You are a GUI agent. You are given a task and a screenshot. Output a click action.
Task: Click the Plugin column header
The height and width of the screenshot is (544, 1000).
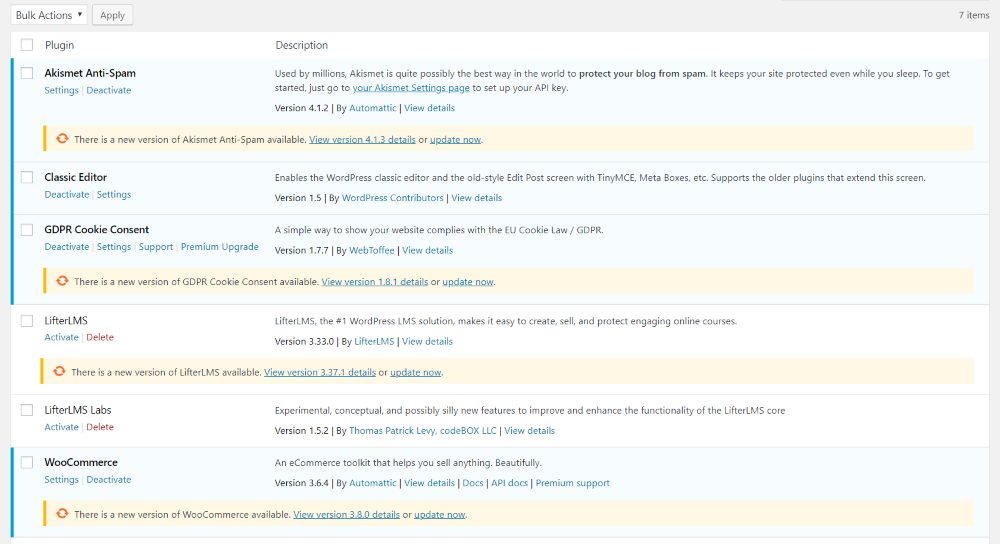click(x=59, y=45)
